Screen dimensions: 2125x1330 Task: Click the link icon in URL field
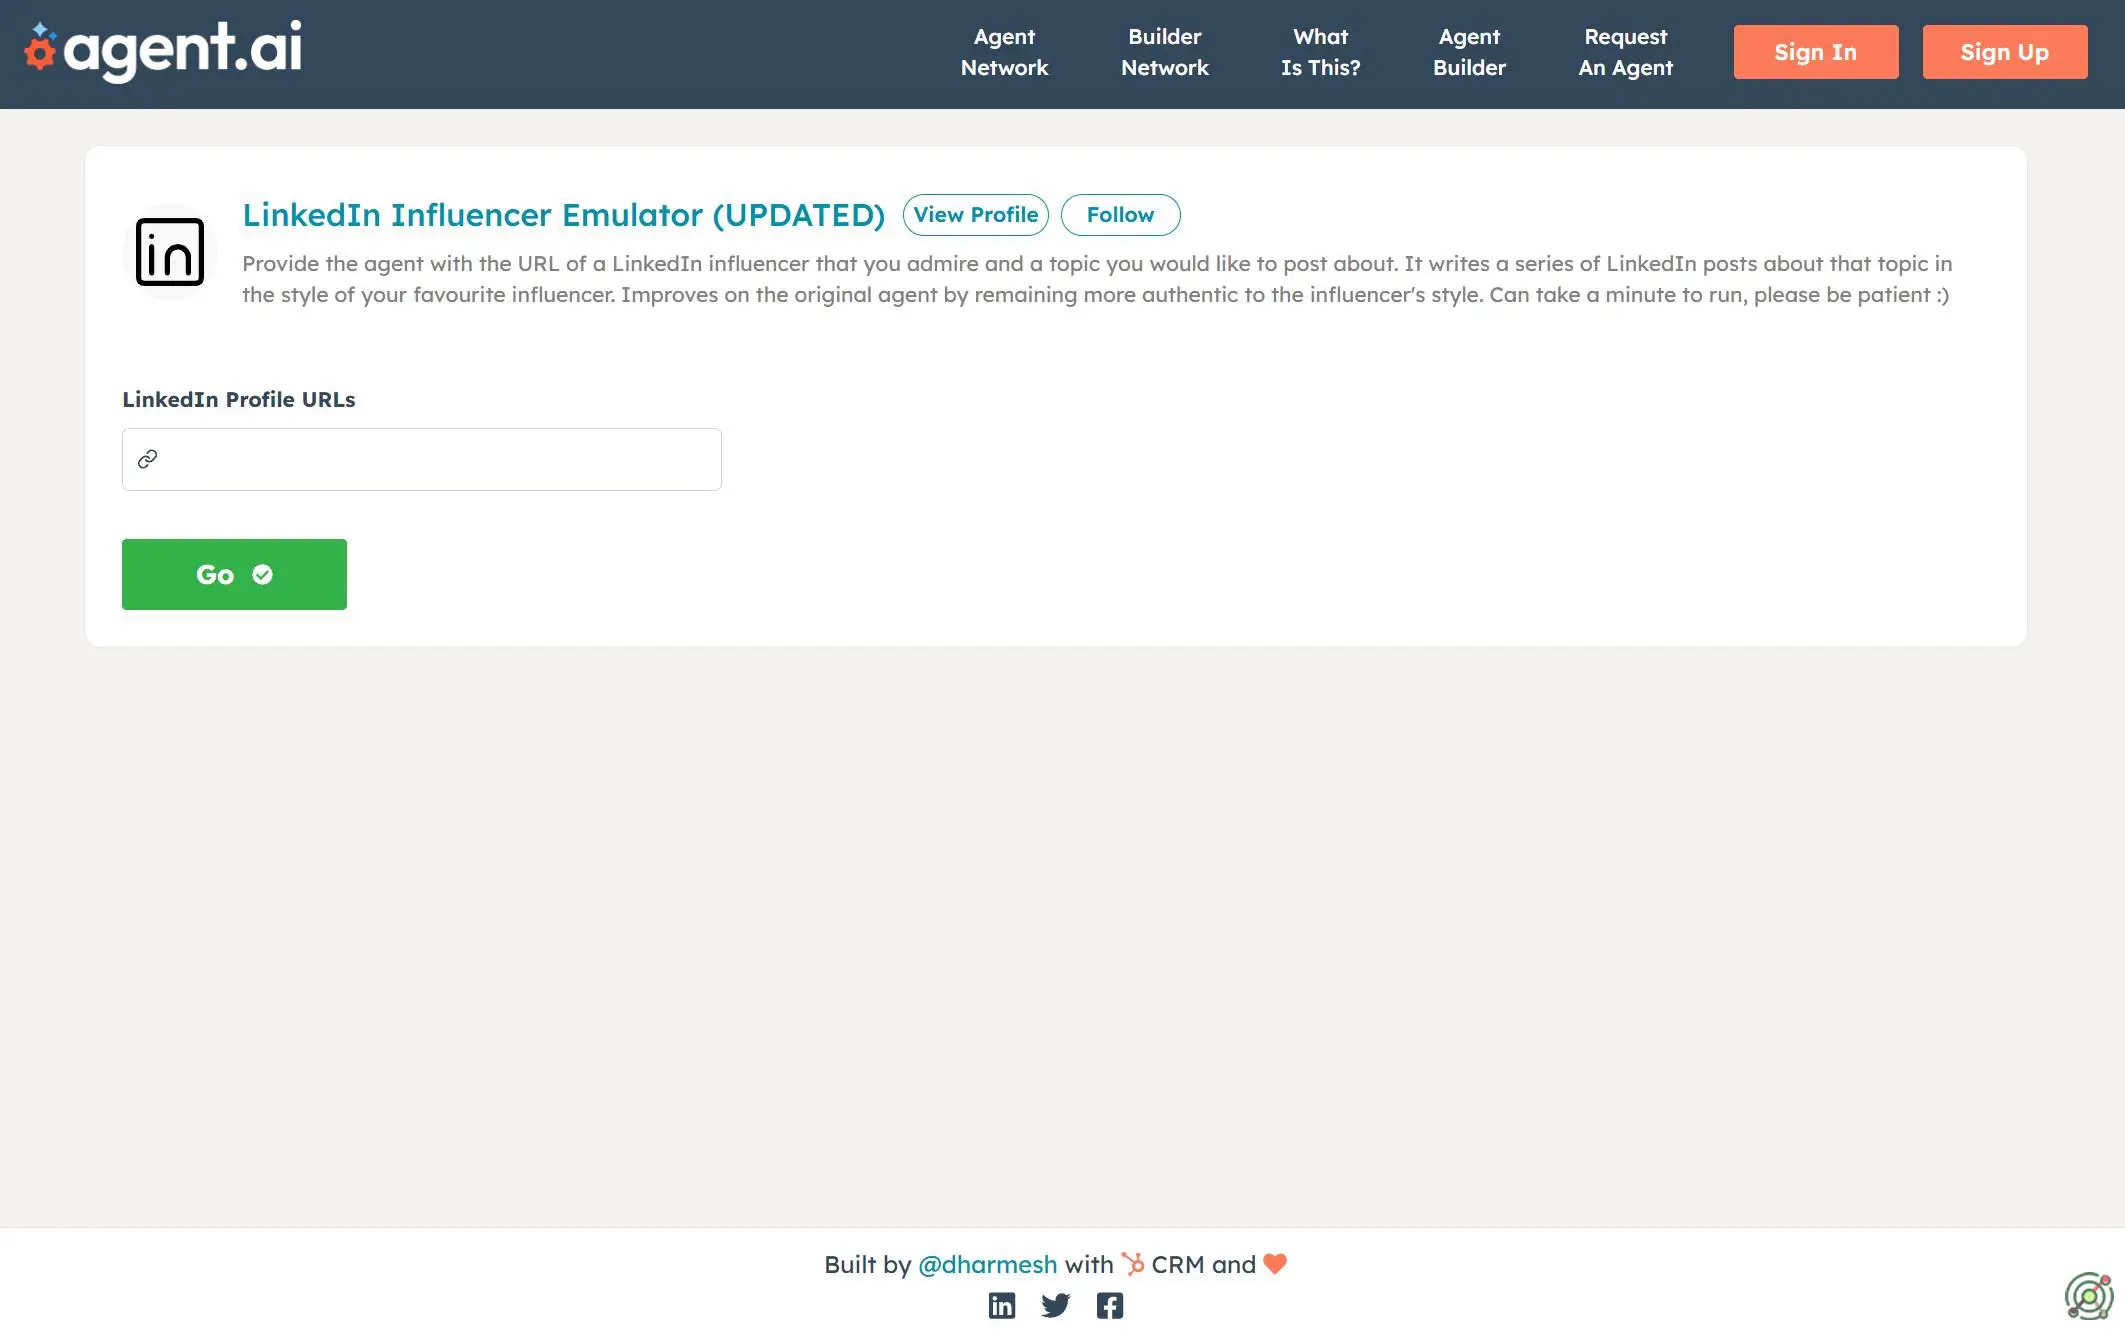click(x=148, y=459)
